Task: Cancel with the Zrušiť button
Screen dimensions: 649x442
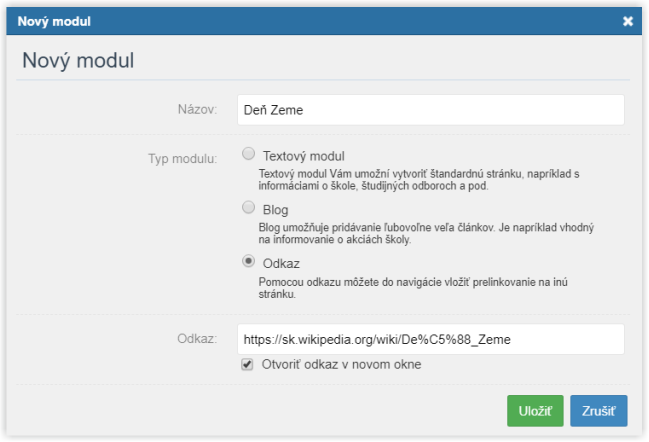Action: (x=599, y=411)
